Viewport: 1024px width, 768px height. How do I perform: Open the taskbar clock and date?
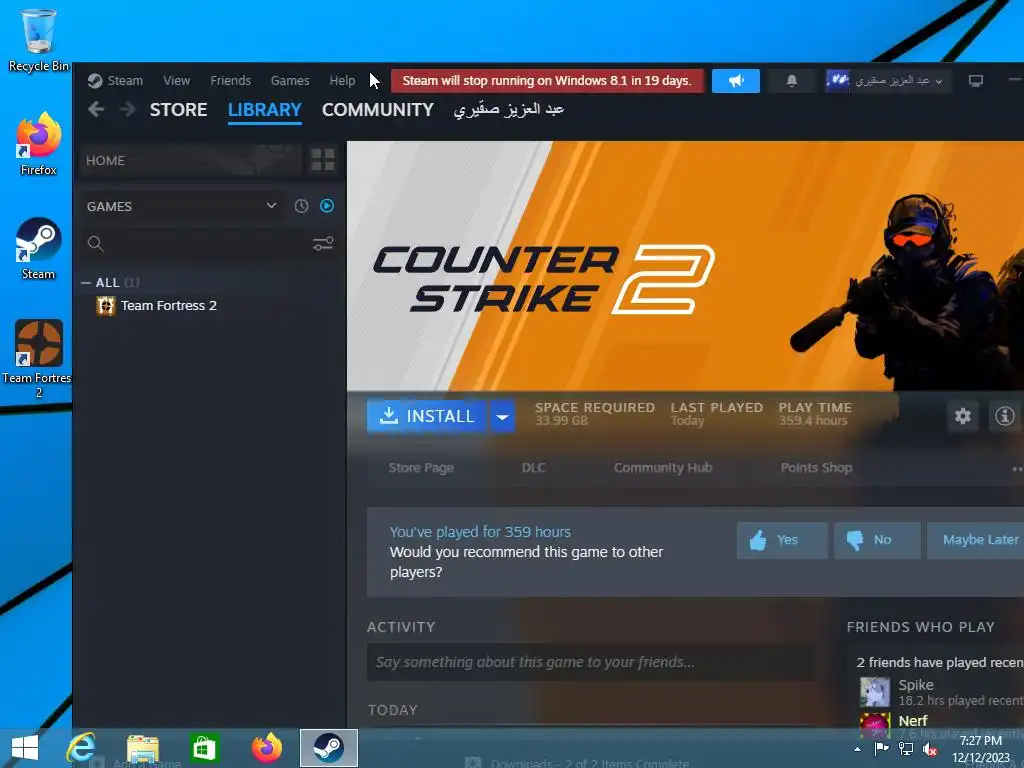[x=981, y=749]
